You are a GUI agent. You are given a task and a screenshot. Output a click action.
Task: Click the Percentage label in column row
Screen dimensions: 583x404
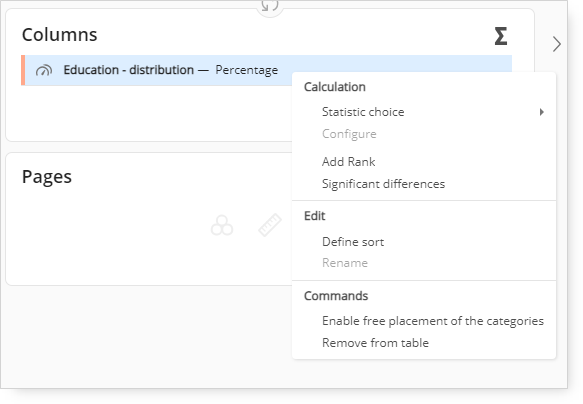click(247, 70)
